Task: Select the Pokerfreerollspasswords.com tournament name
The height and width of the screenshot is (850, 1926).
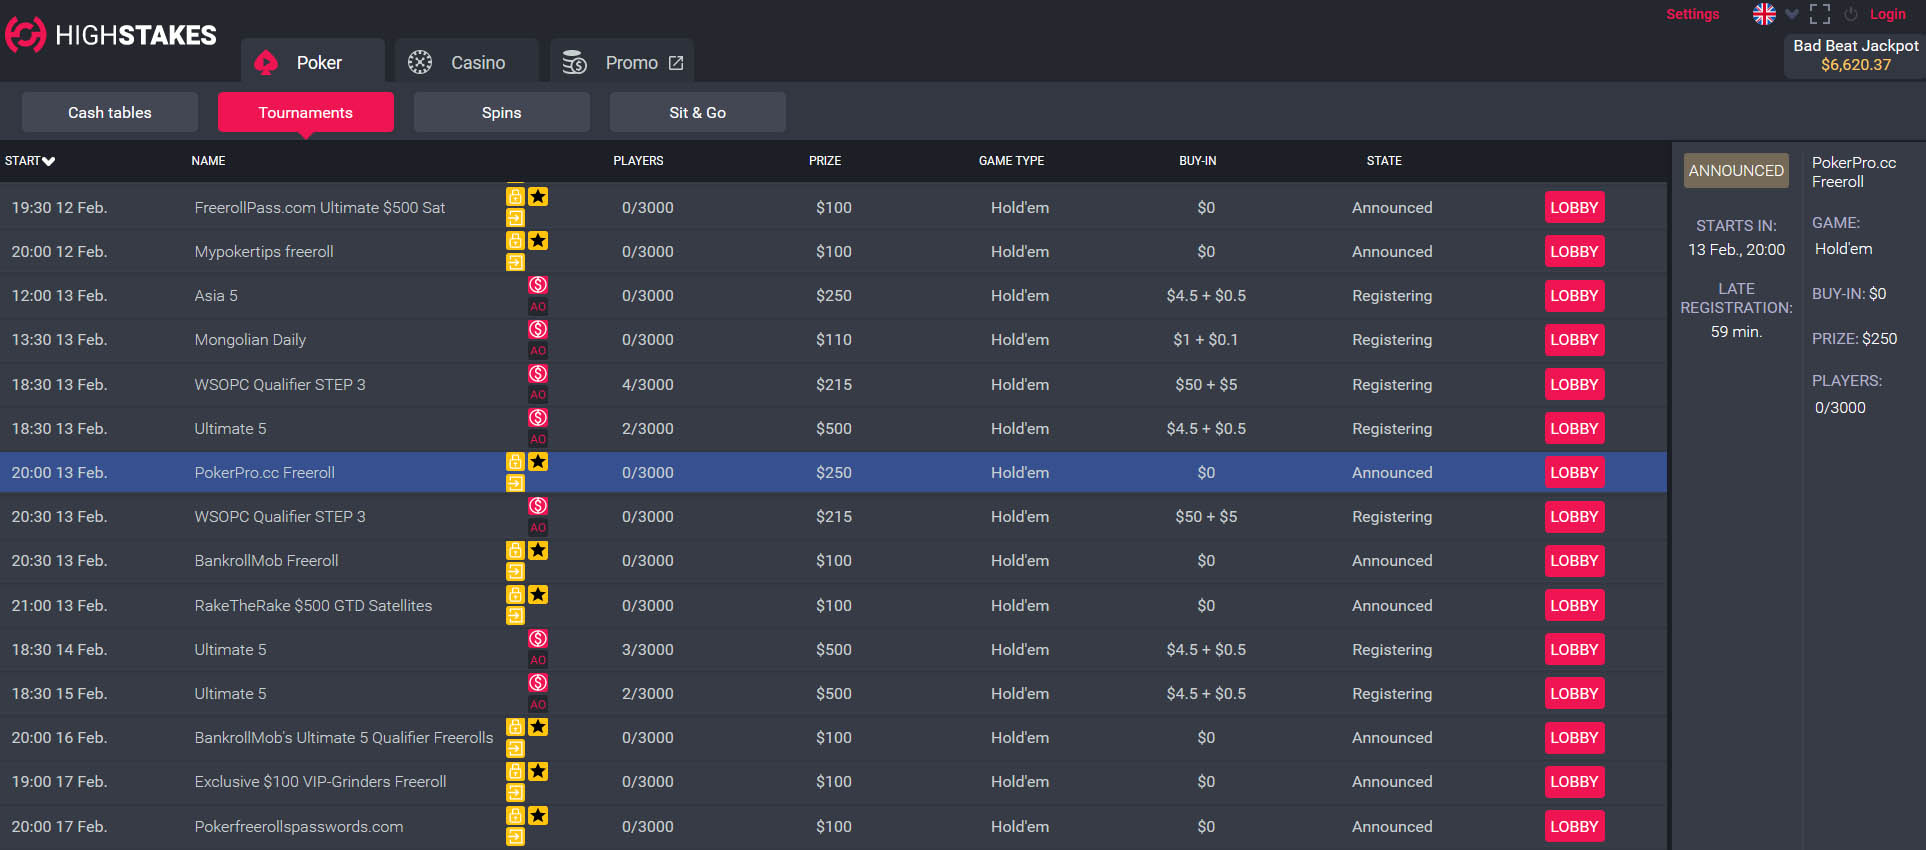Action: (299, 827)
